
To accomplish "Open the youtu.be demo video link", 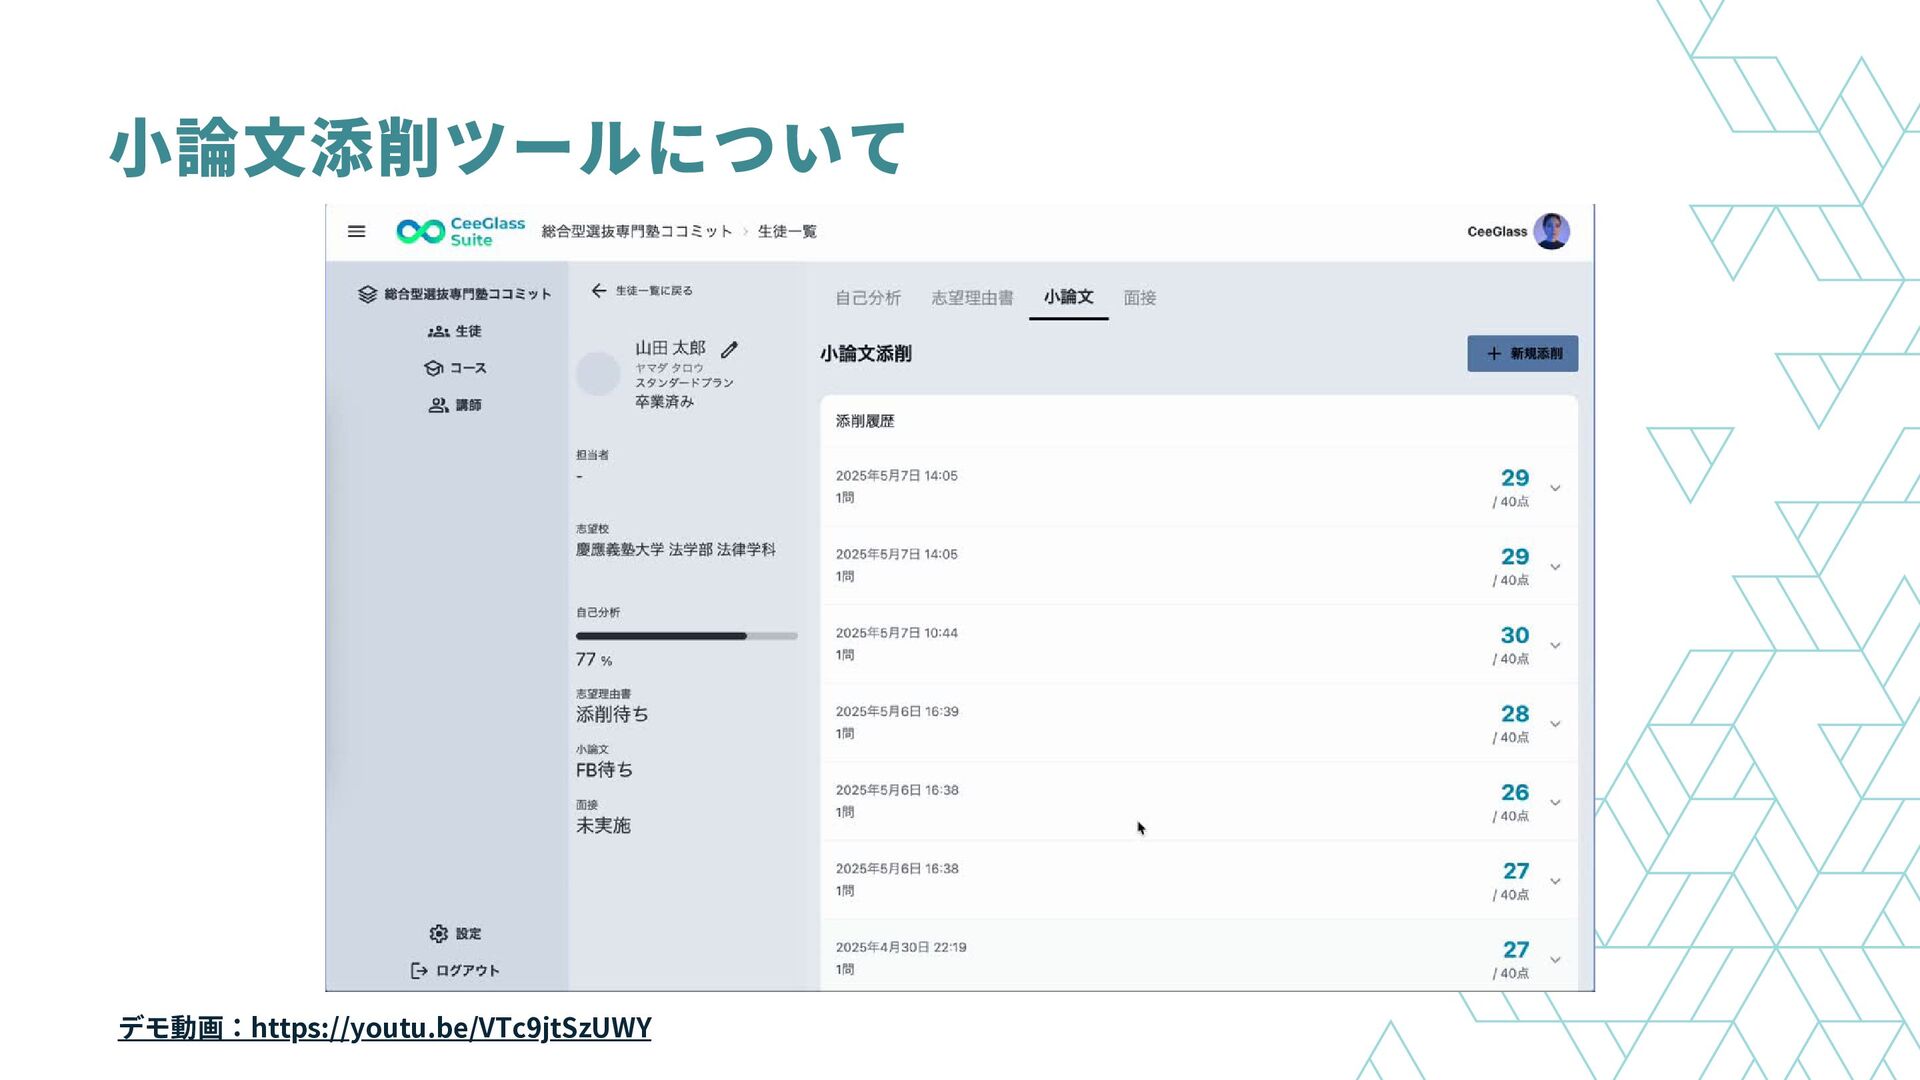I will coord(450,1027).
